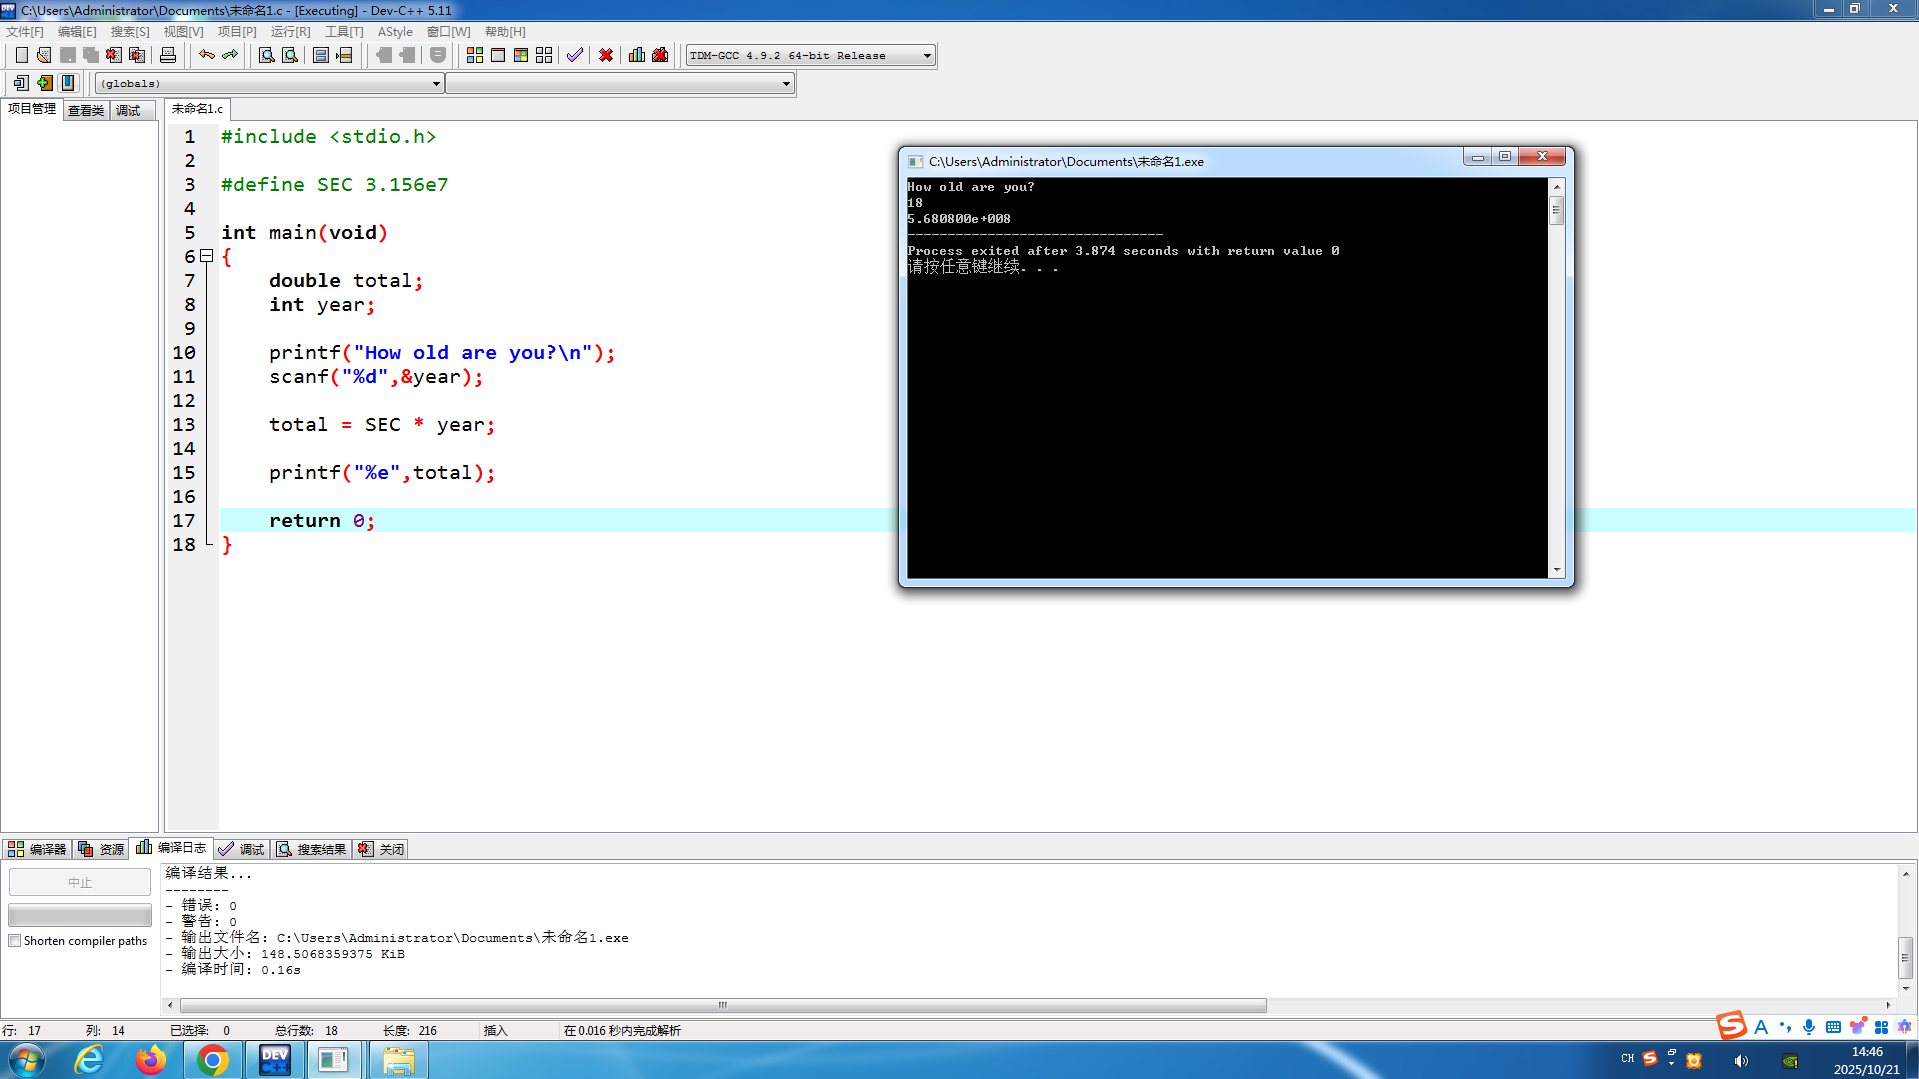Open the AStyle menu
1919x1079 pixels.
tap(395, 32)
